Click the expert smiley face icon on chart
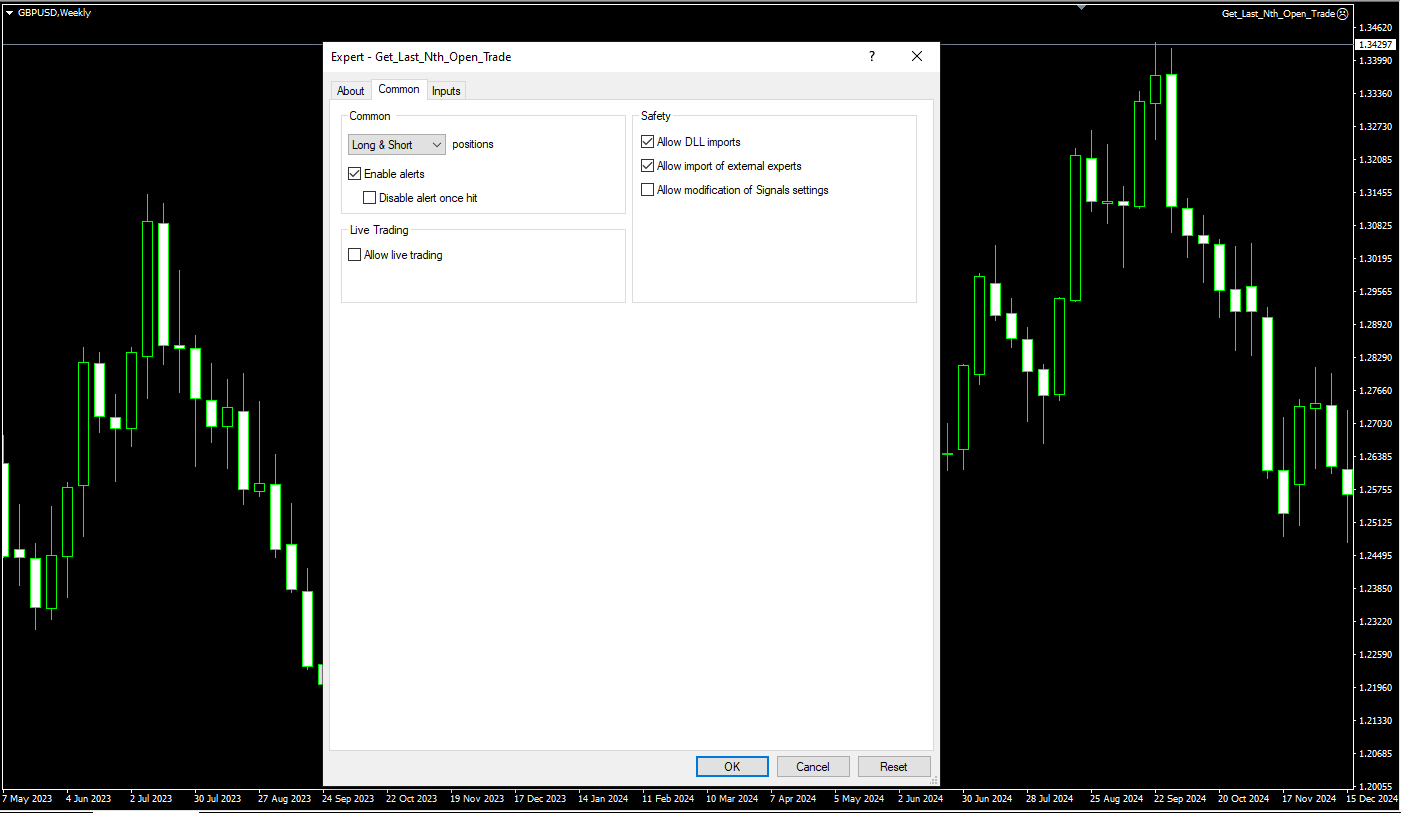The height and width of the screenshot is (813, 1401). coord(1342,14)
